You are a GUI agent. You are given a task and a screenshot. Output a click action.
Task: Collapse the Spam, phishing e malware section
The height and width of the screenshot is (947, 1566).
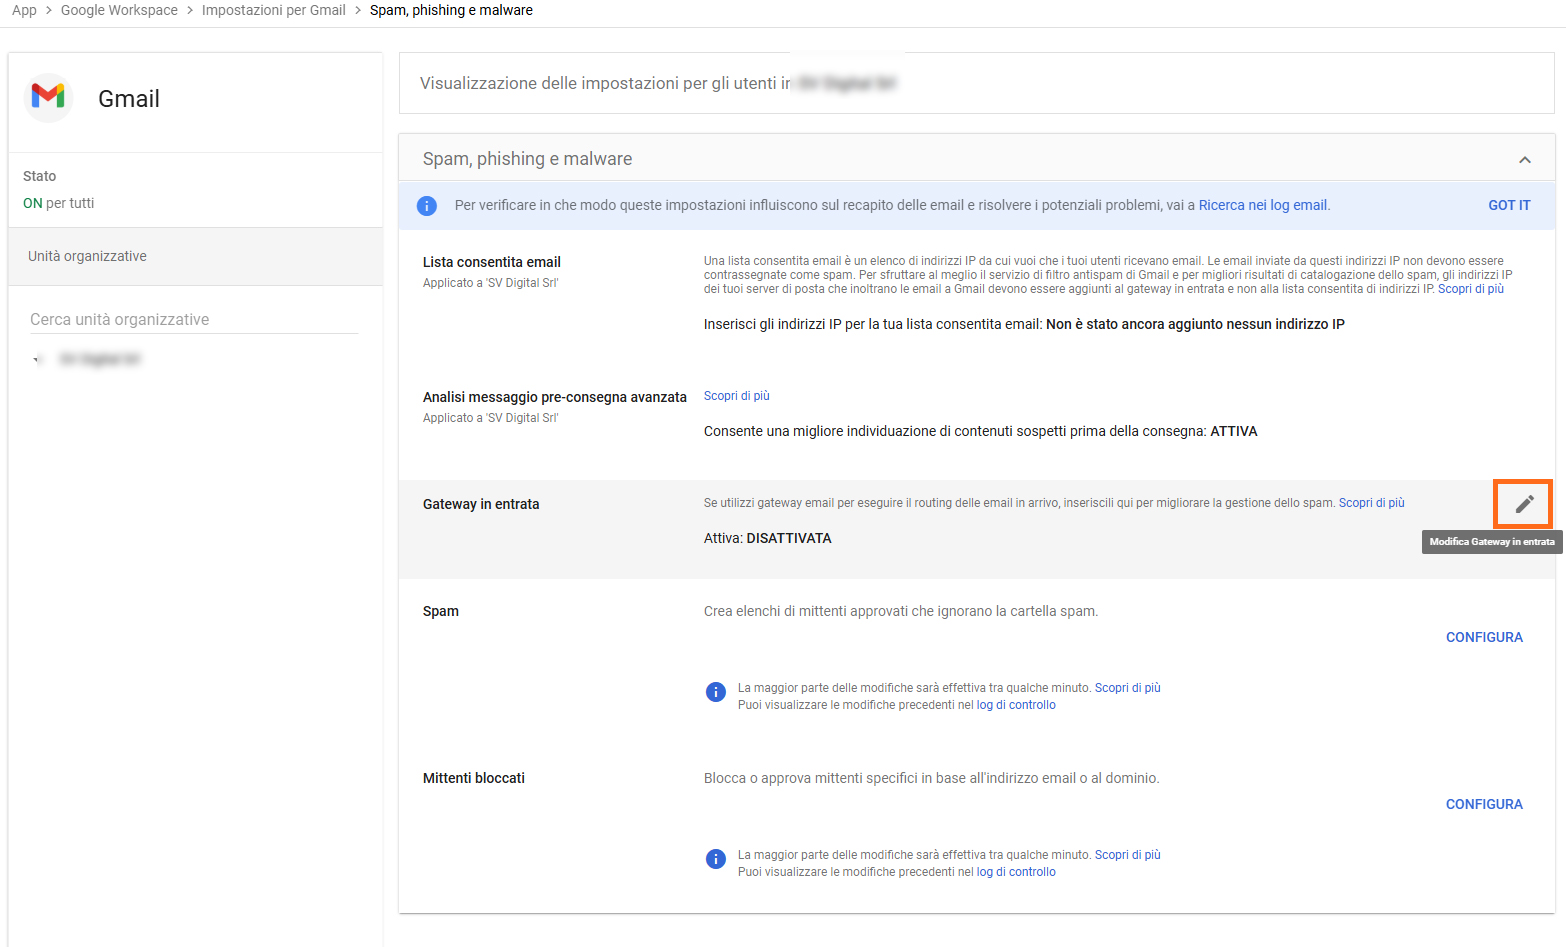pyautogui.click(x=1524, y=160)
